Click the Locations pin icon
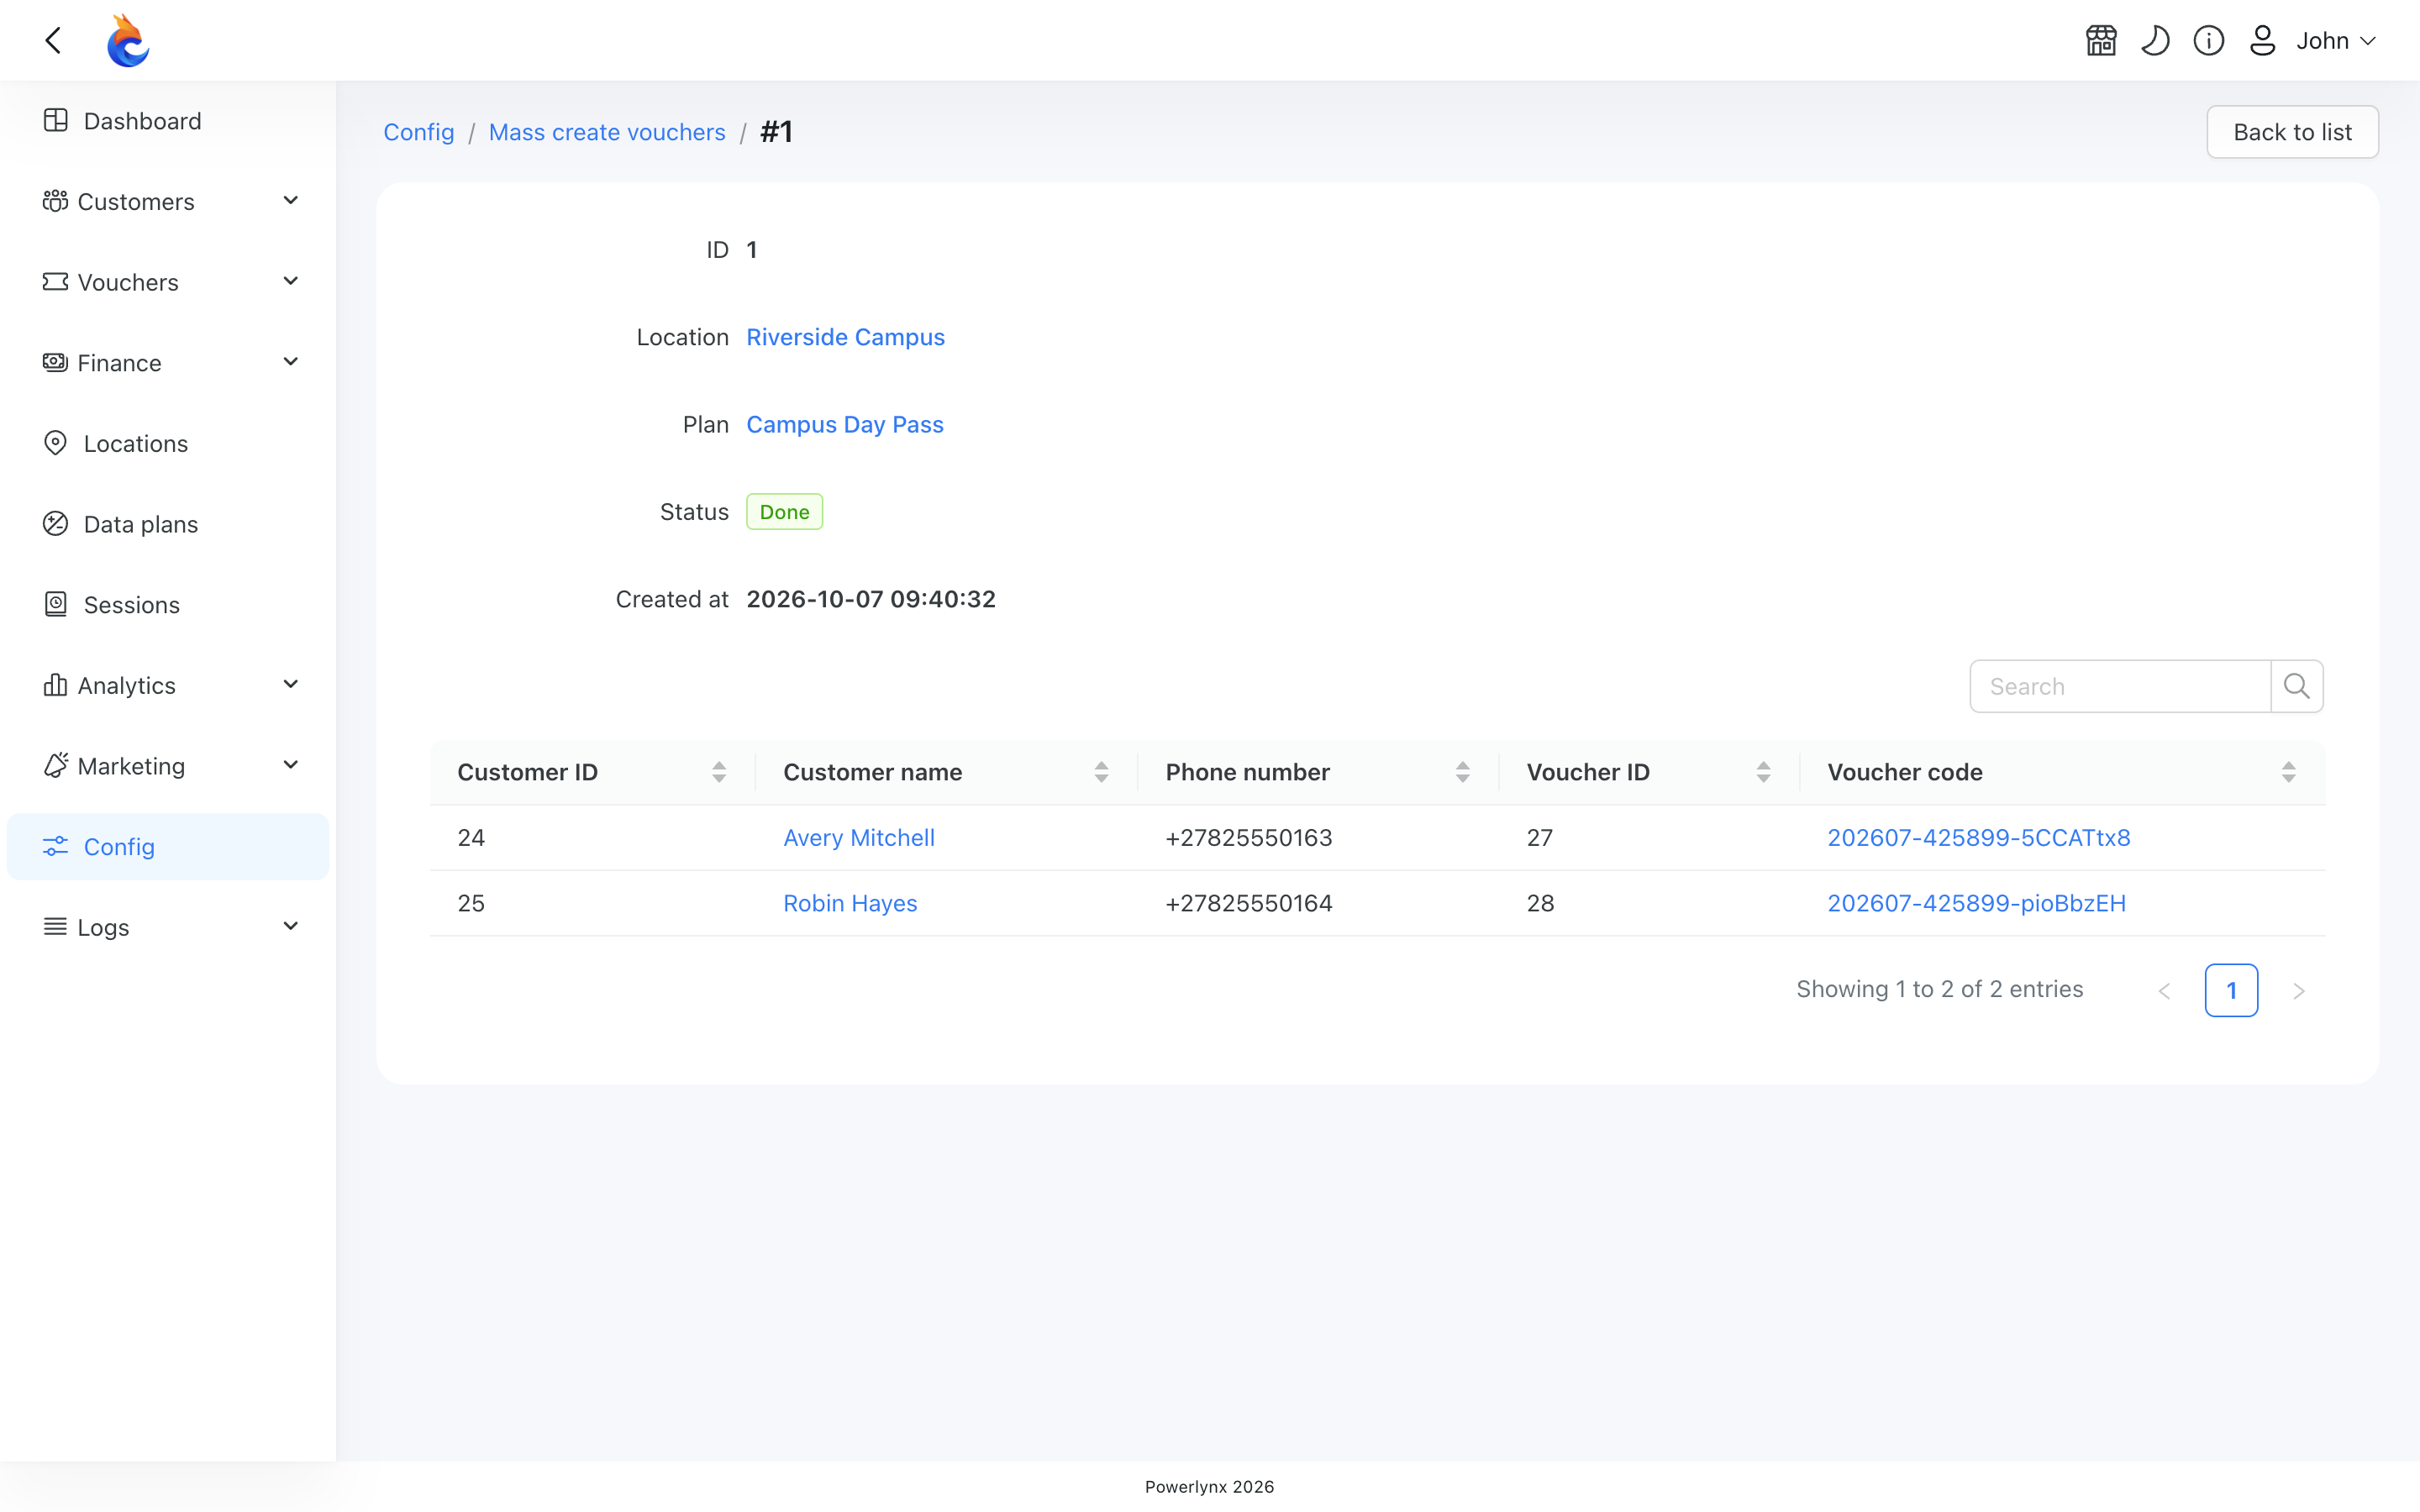Image resolution: width=2420 pixels, height=1512 pixels. tap(56, 443)
